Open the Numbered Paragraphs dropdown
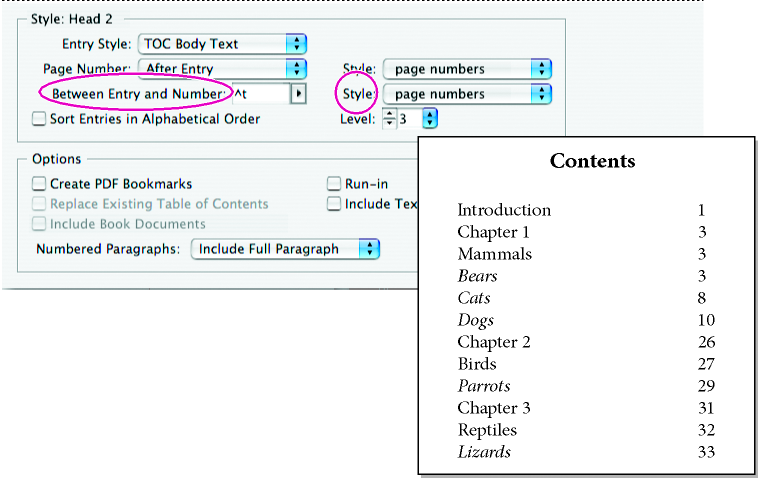This screenshot has width=758, height=478. click(285, 249)
